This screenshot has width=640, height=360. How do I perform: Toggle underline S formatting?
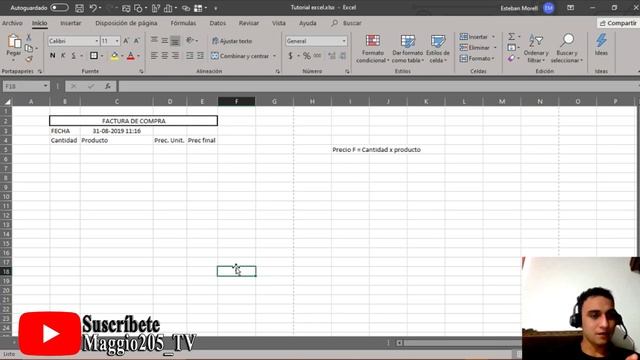coord(73,56)
